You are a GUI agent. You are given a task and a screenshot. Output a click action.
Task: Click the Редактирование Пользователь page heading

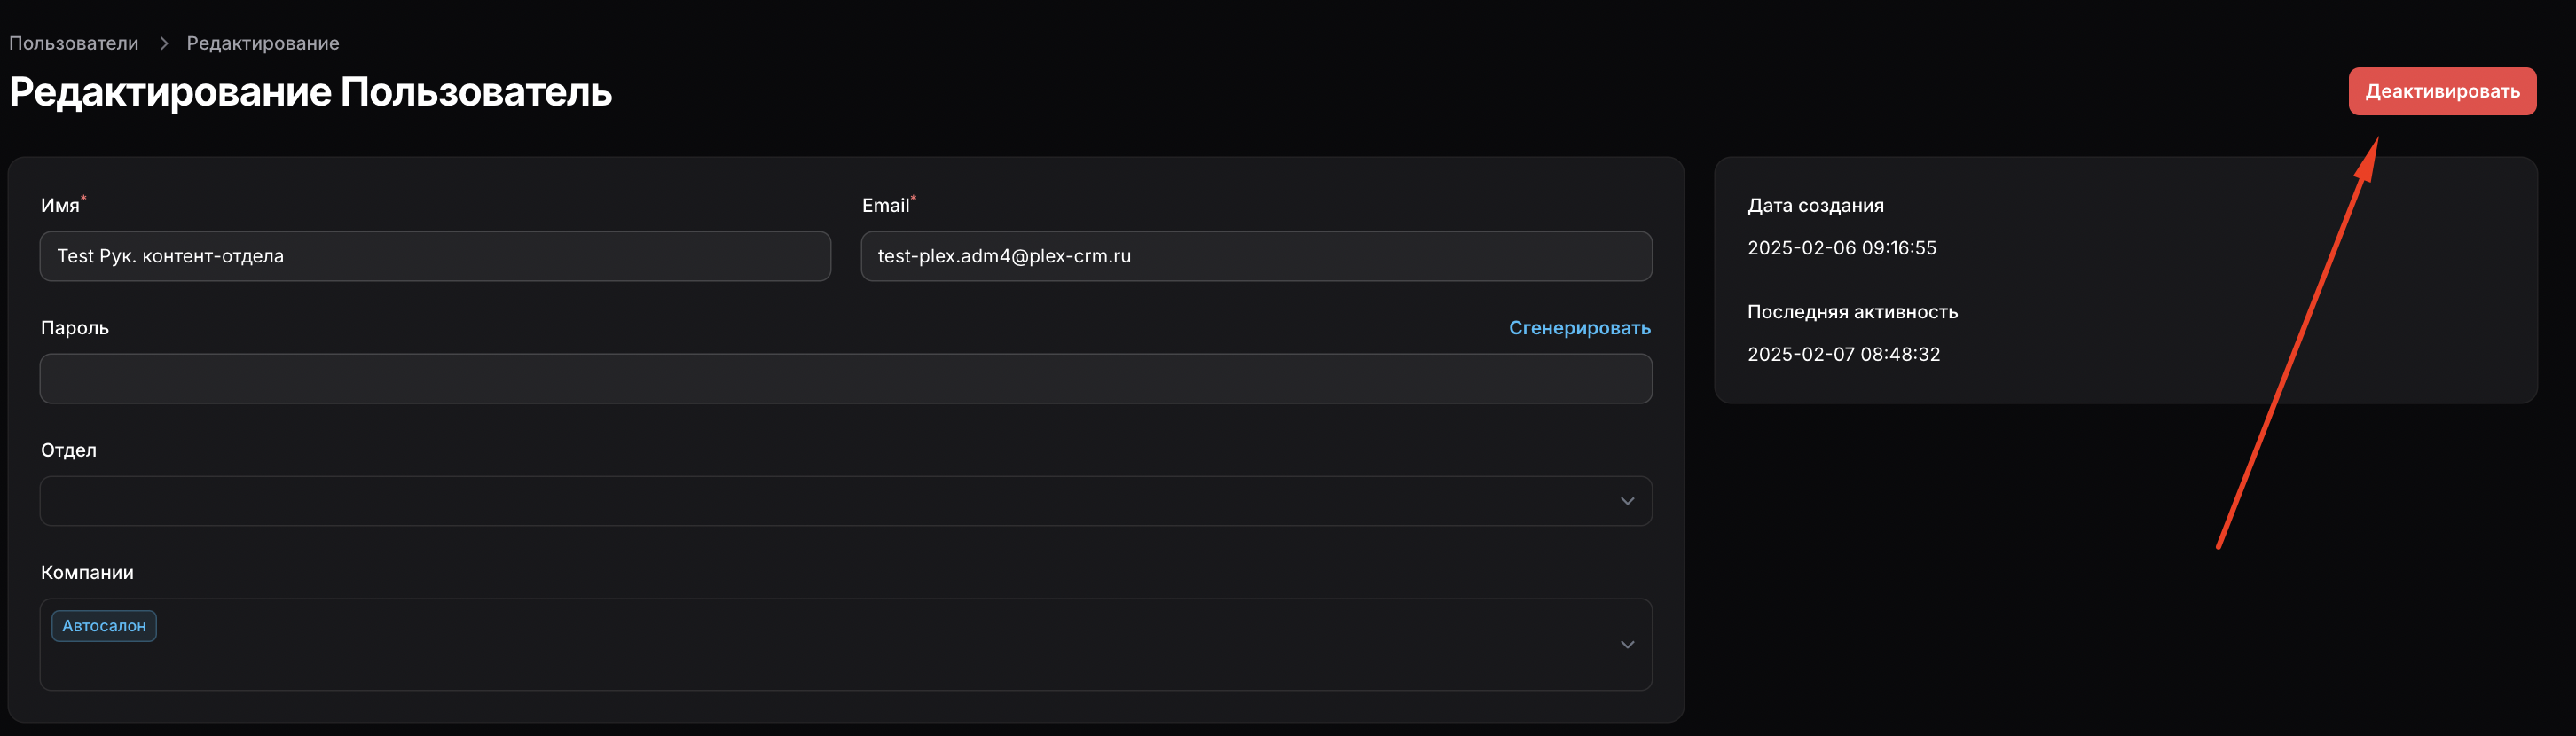point(310,92)
